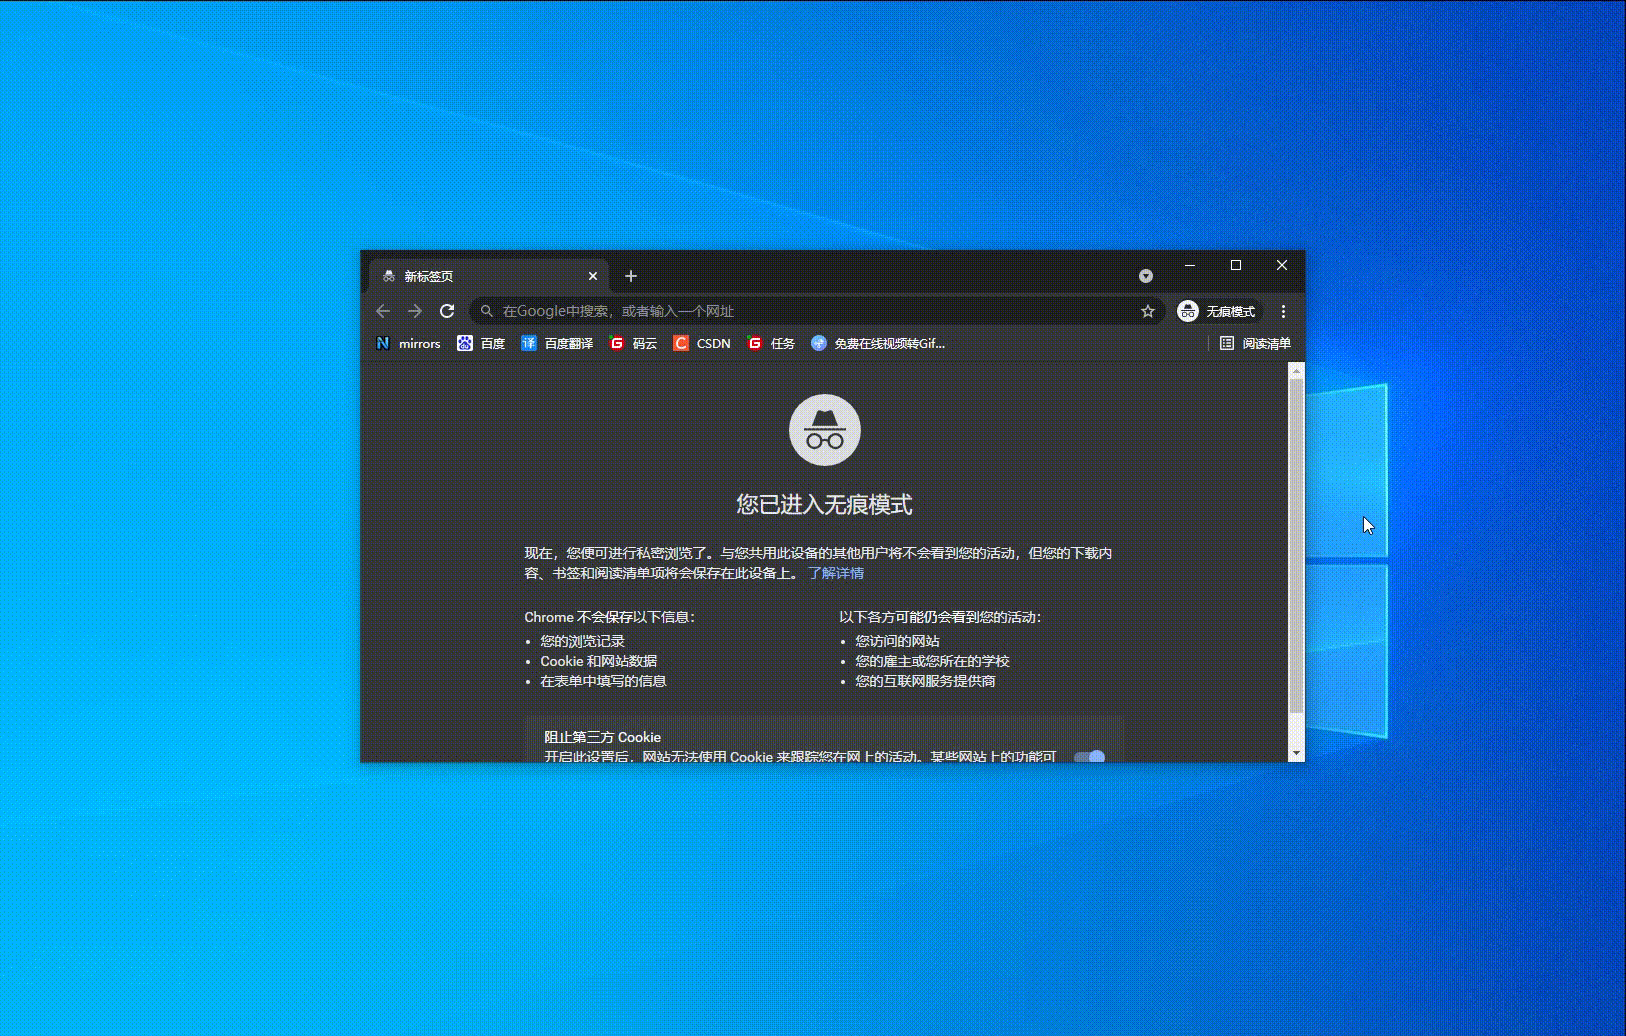Click the 在表单中填写的信息 list item
1626x1036 pixels.
coord(603,681)
